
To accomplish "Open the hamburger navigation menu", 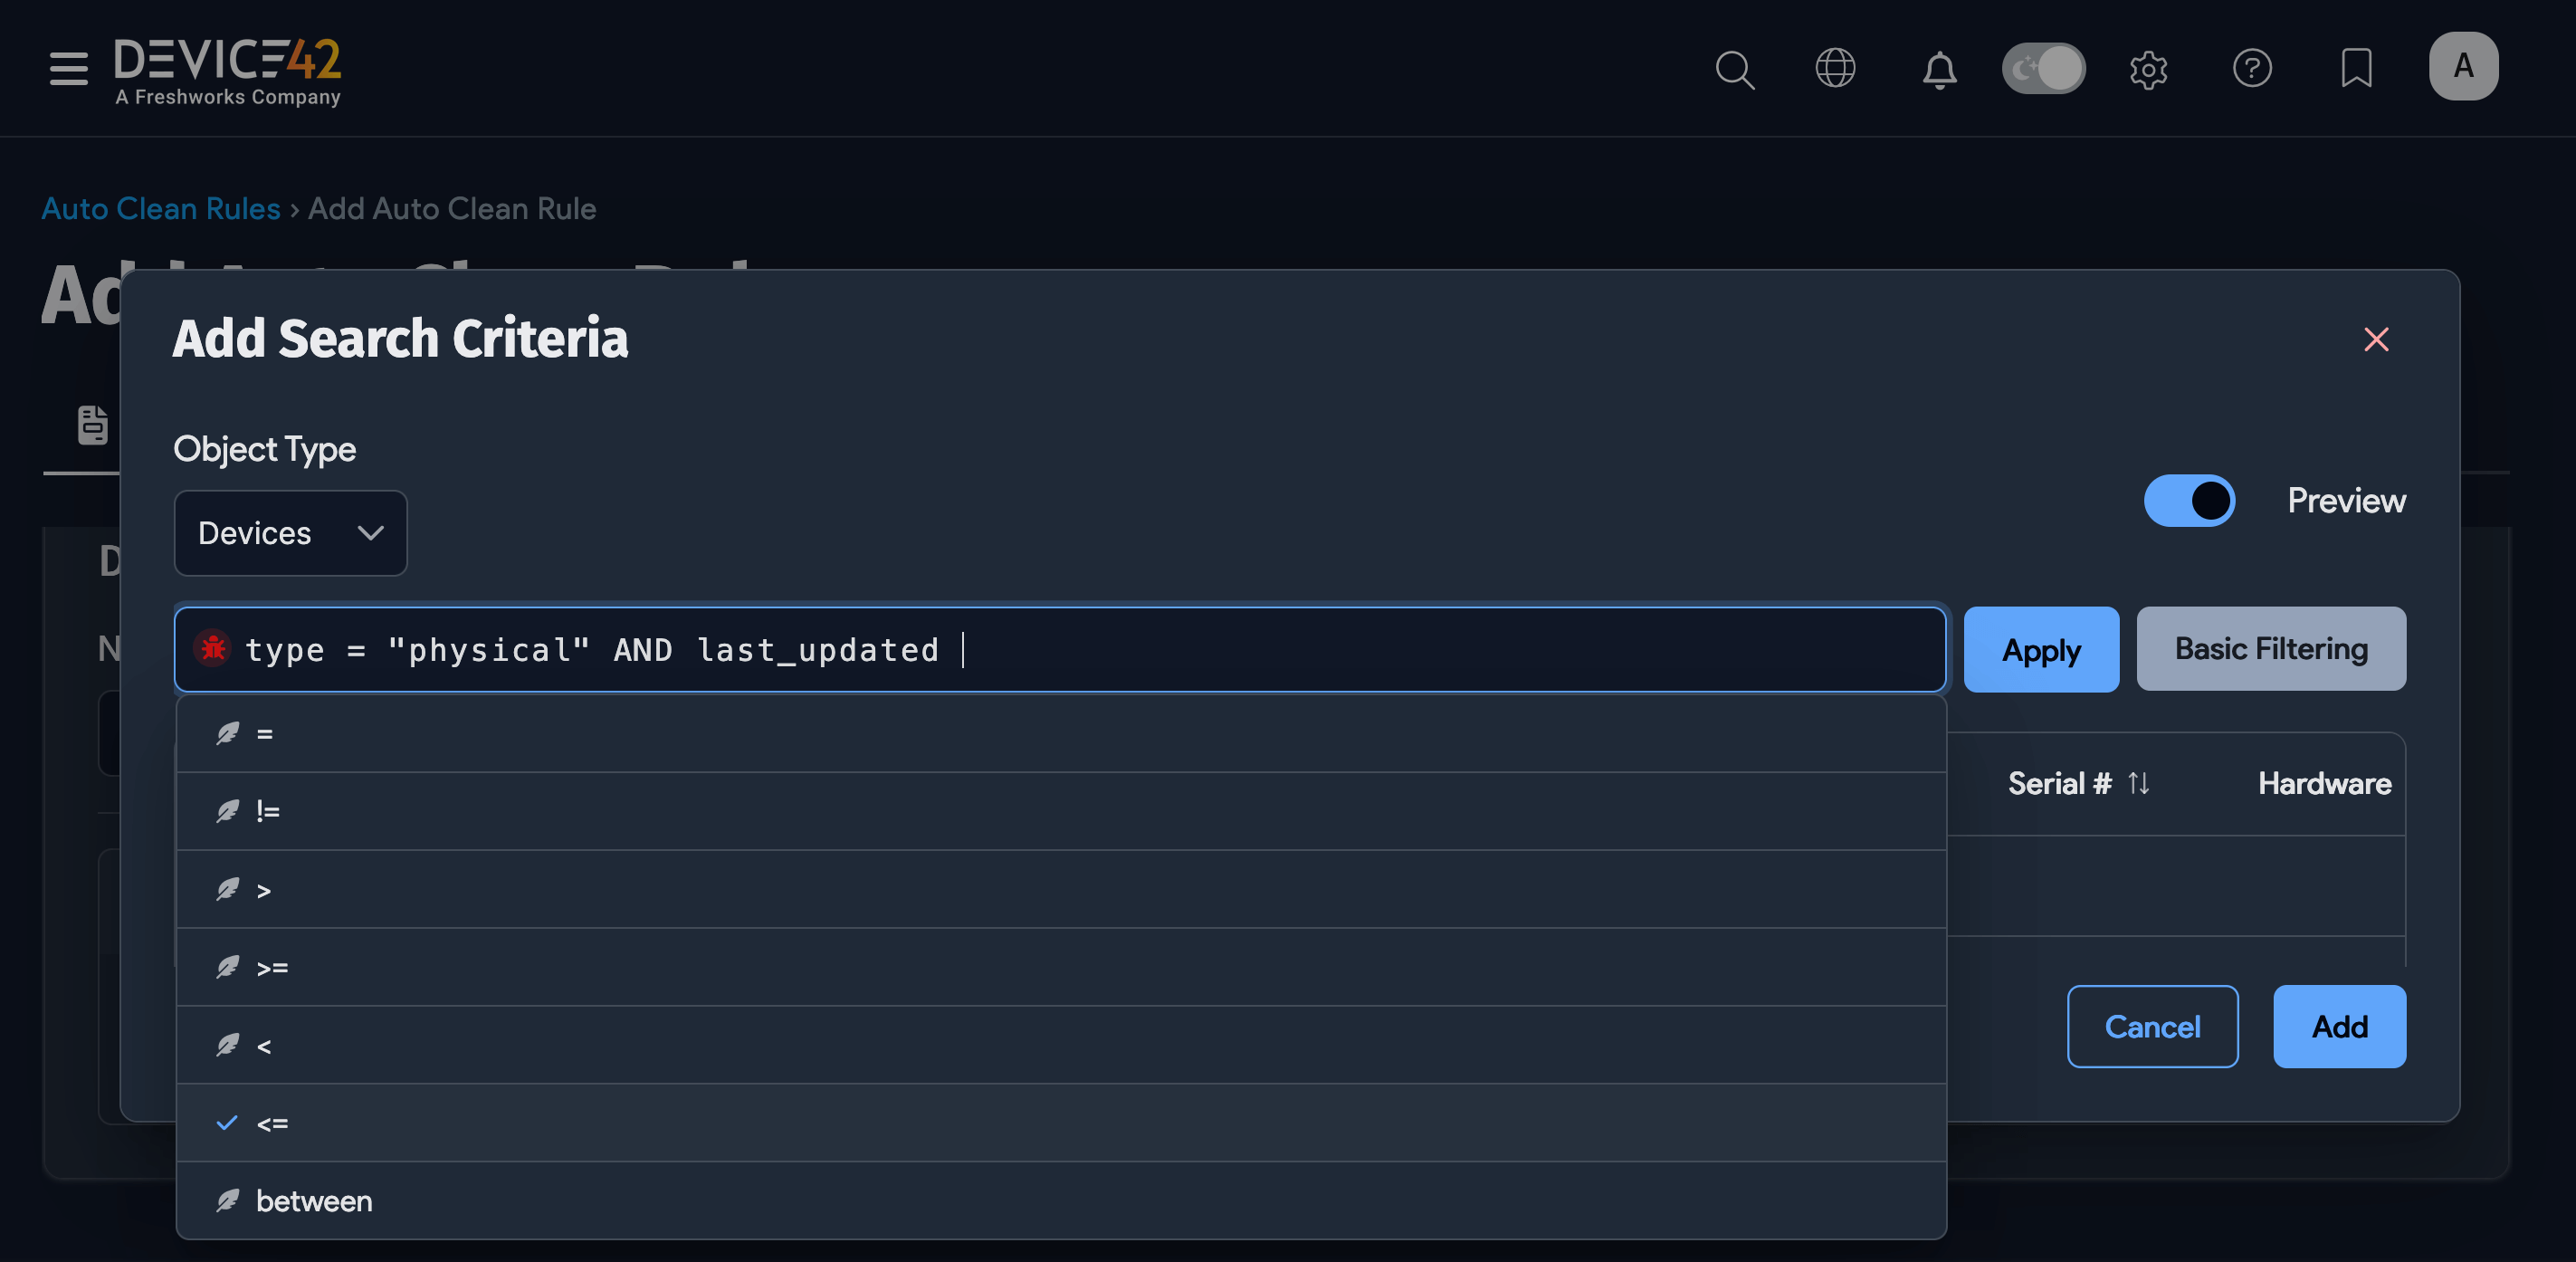I will (x=67, y=68).
